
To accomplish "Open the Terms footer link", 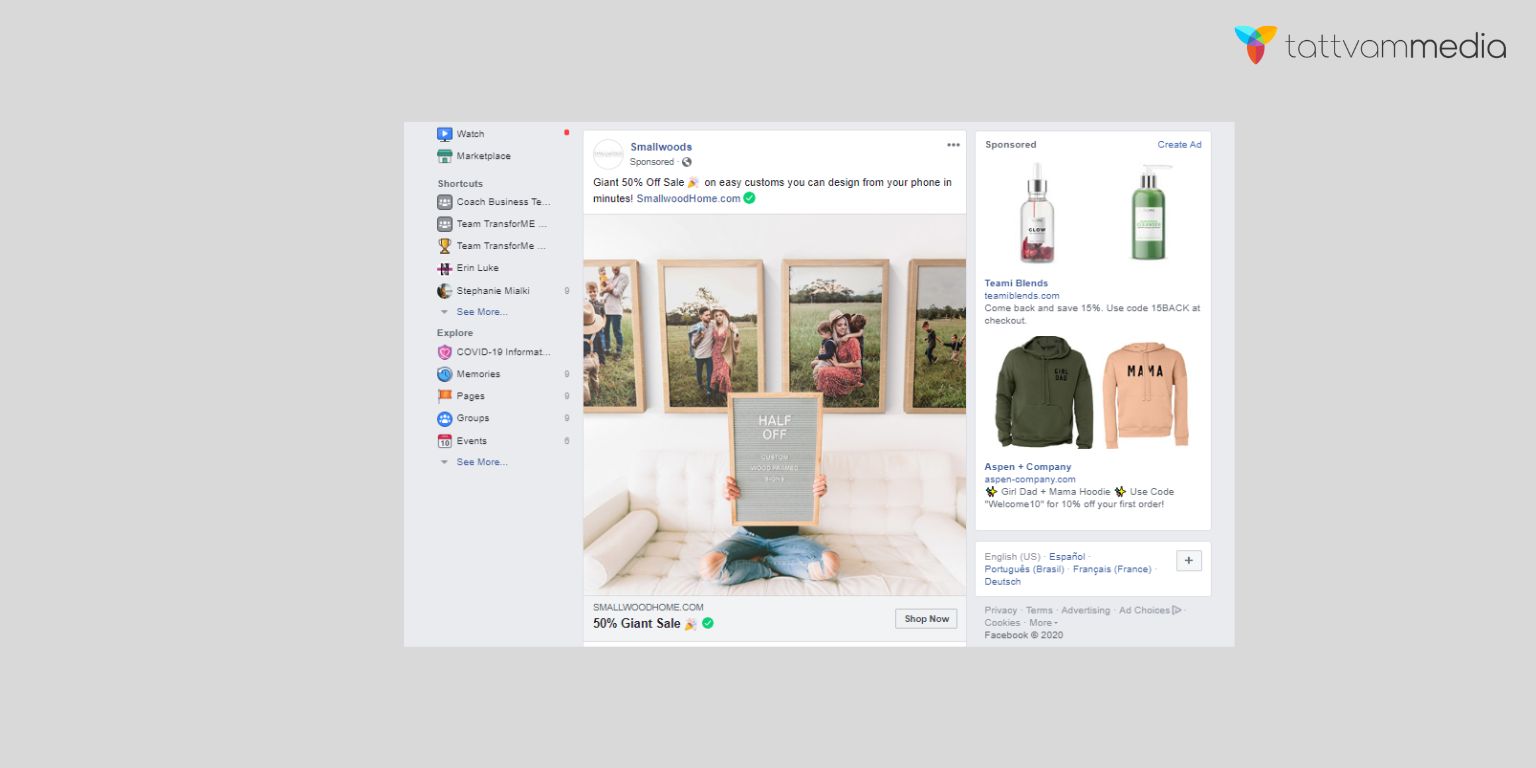I will 1039,610.
